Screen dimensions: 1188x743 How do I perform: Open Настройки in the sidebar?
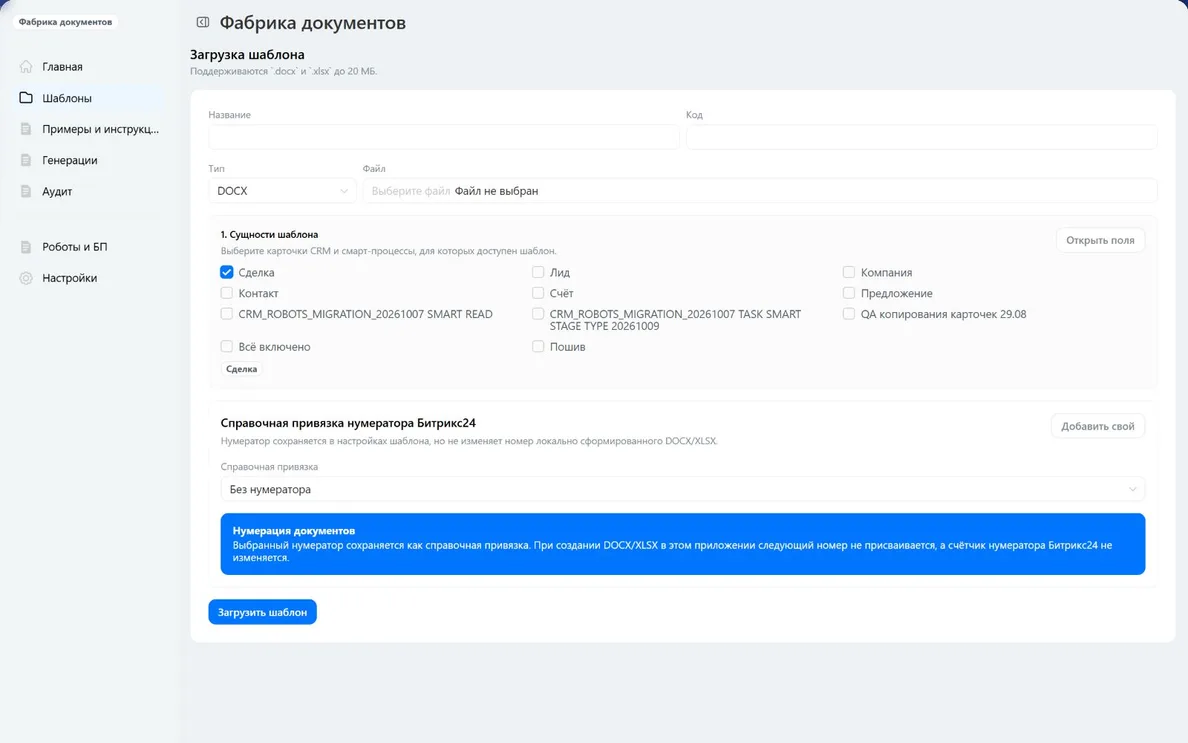[89, 278]
